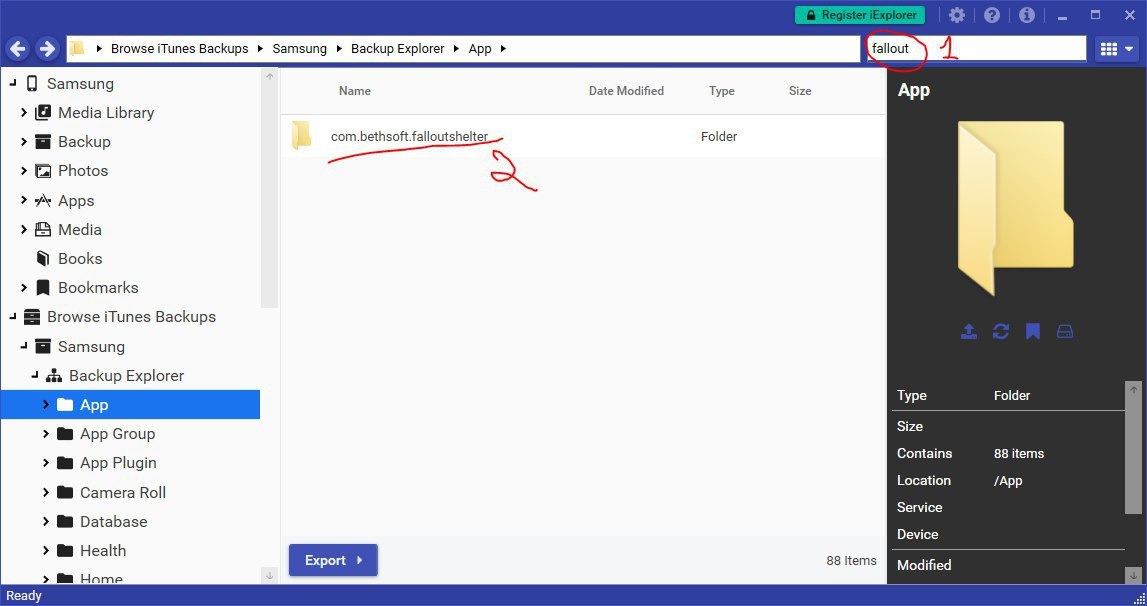Select the com.bethsoft.falloutshelter folder
The width and height of the screenshot is (1147, 606).
point(409,136)
